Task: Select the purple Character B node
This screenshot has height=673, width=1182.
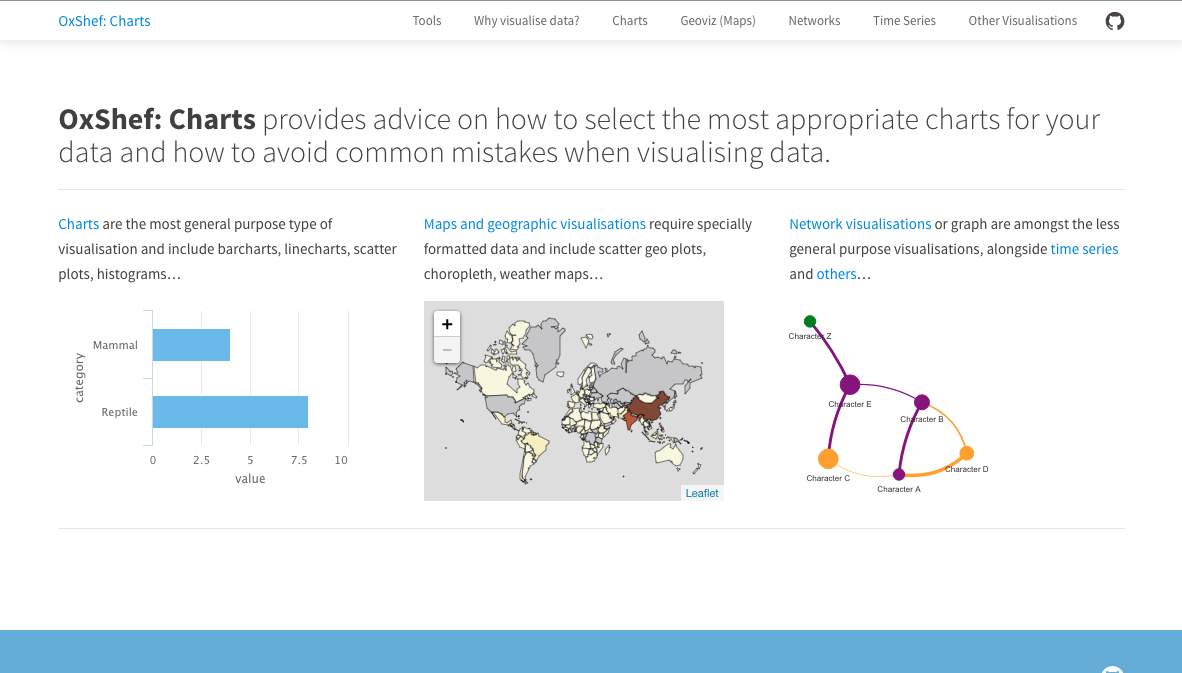Action: tap(922, 402)
